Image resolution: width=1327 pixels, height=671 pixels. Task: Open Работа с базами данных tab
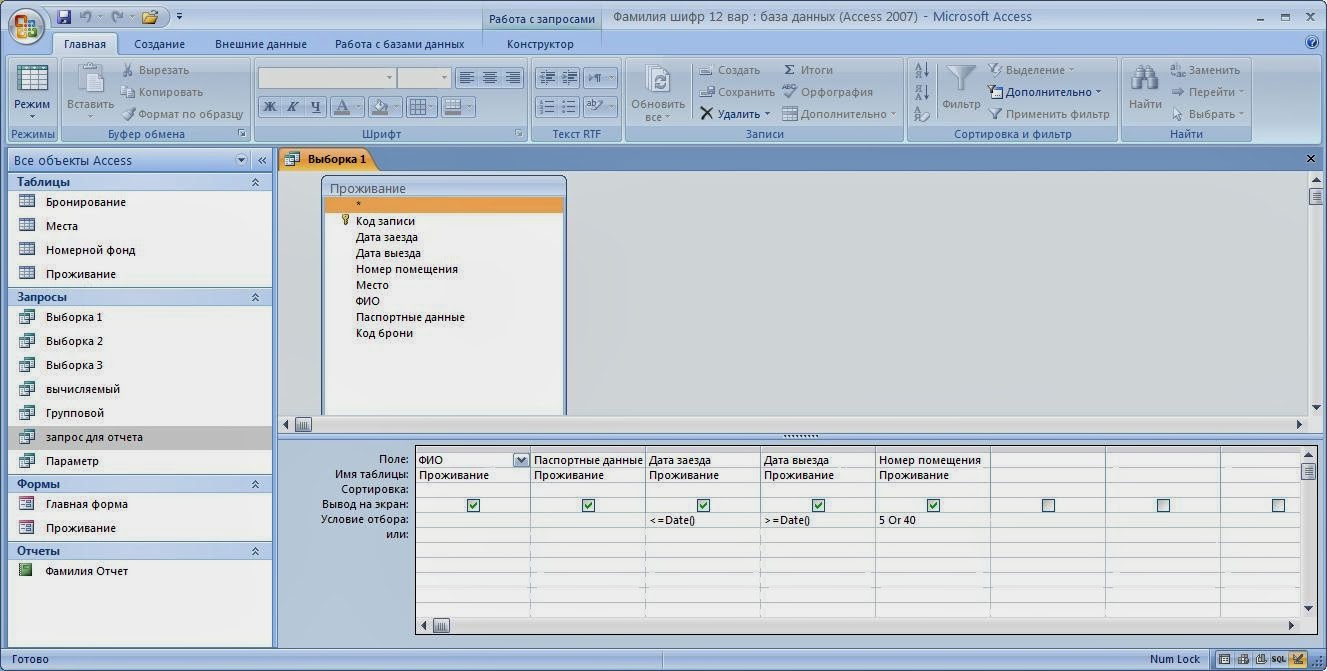click(x=400, y=44)
